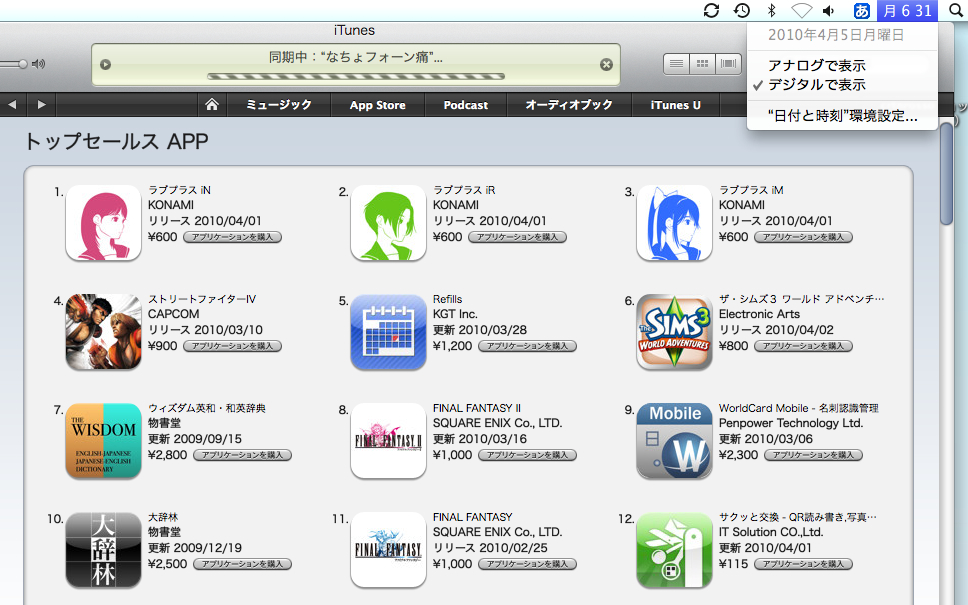Click the SQUARE ENIX name under FINAL FANTASY II
968x605 pixels.
498,424
